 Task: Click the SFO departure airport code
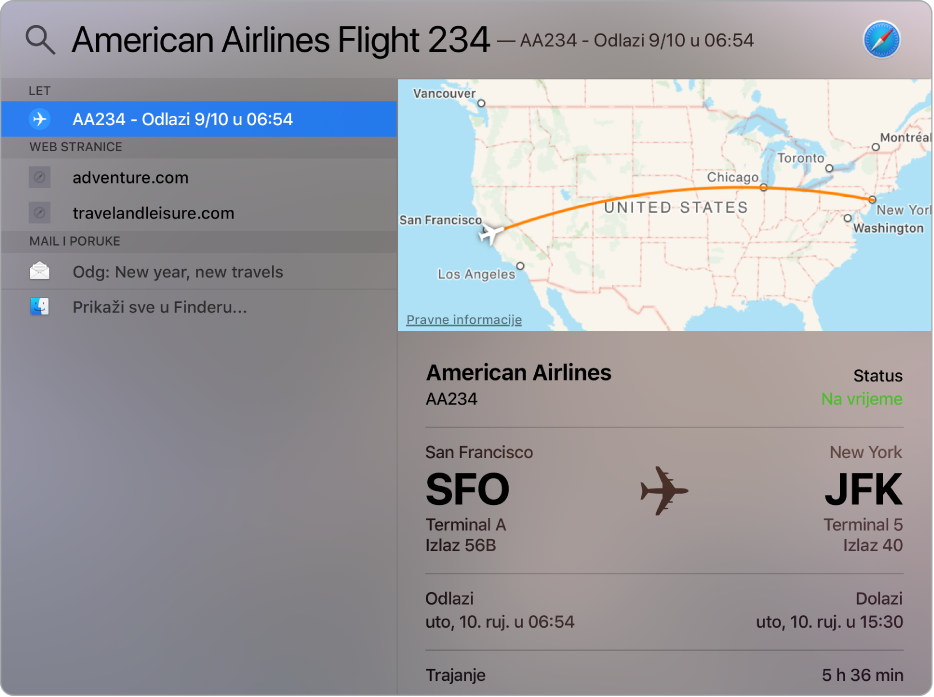(x=467, y=490)
